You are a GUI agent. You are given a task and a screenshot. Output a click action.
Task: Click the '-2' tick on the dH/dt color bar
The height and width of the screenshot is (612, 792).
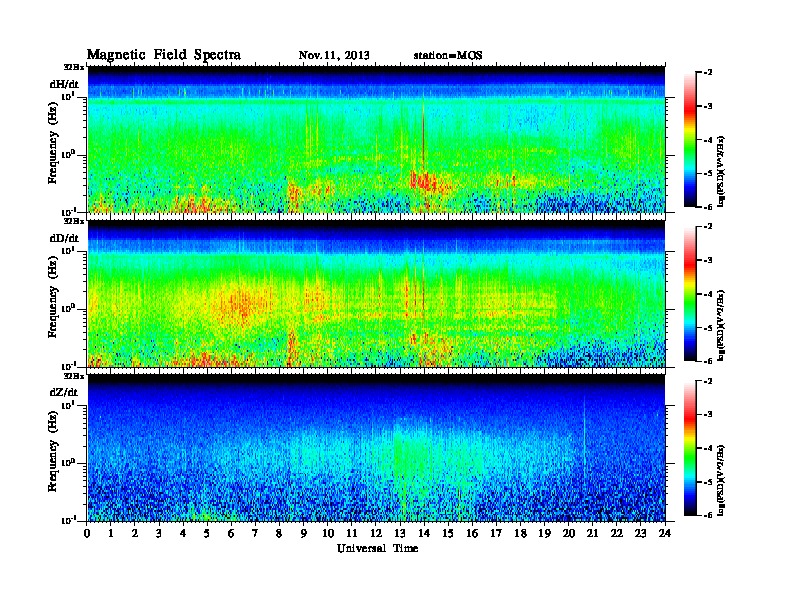coord(708,73)
